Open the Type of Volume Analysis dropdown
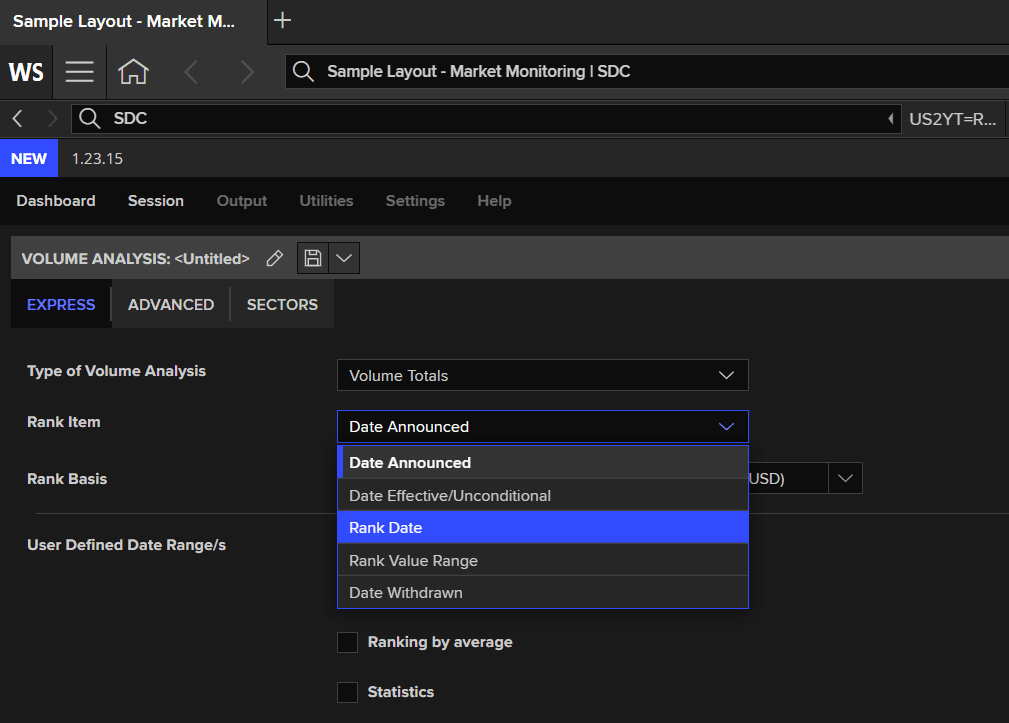Image resolution: width=1009 pixels, height=723 pixels. 542,375
